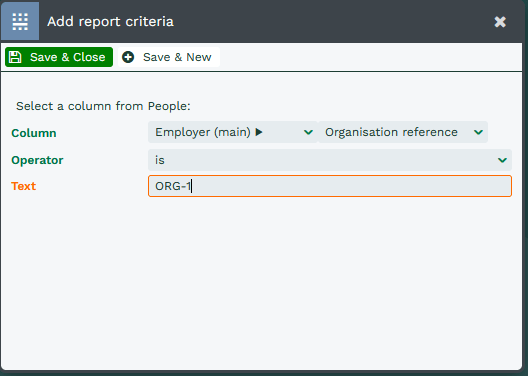Click into the Text field containing ORG-1
The height and width of the screenshot is (376, 528).
pyautogui.click(x=330, y=186)
